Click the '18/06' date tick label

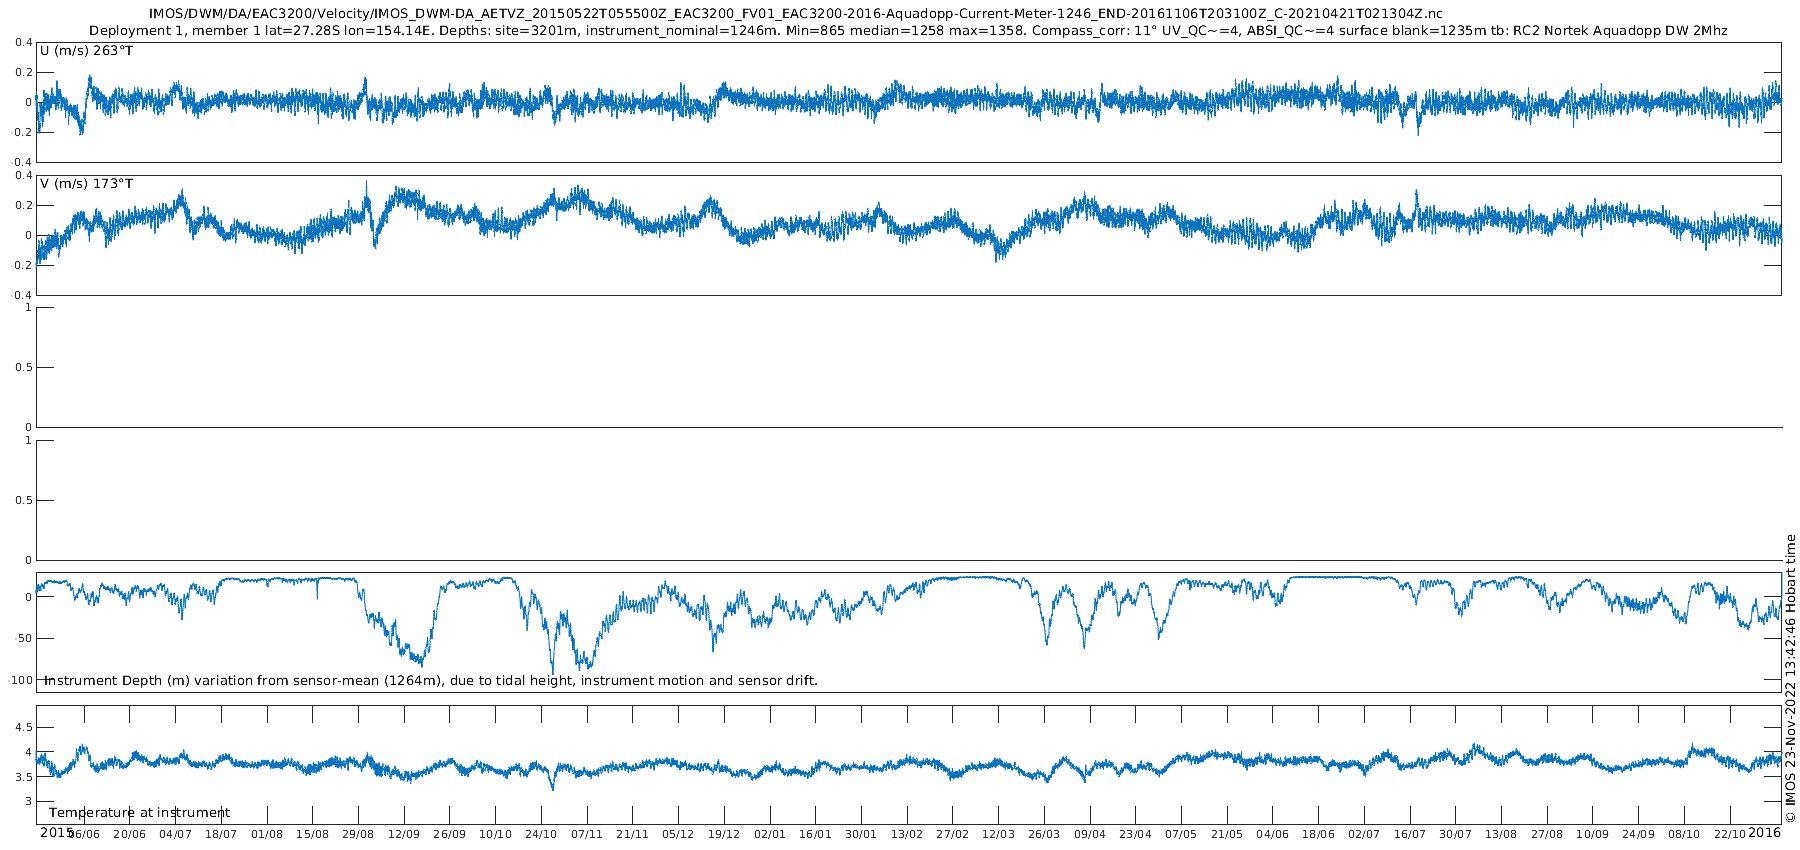(x=1318, y=834)
